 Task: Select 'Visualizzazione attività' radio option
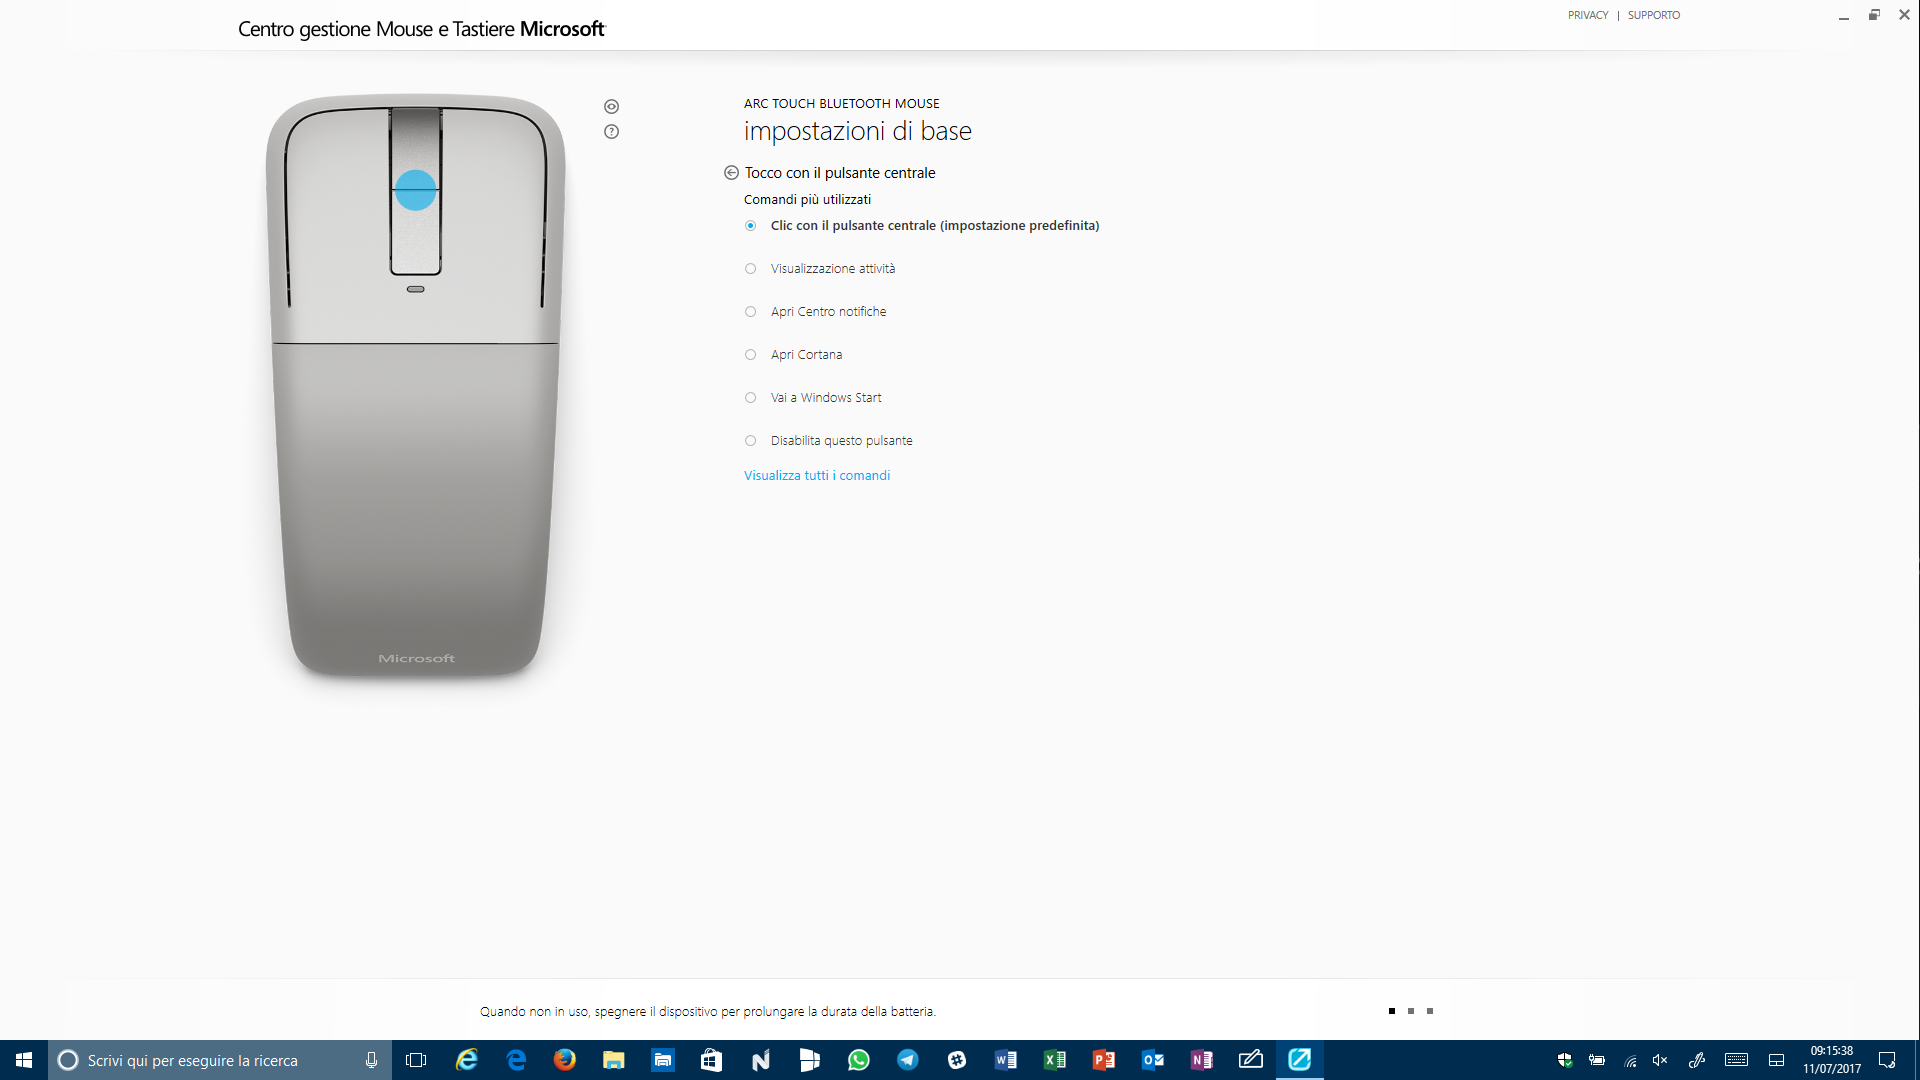pos(750,269)
